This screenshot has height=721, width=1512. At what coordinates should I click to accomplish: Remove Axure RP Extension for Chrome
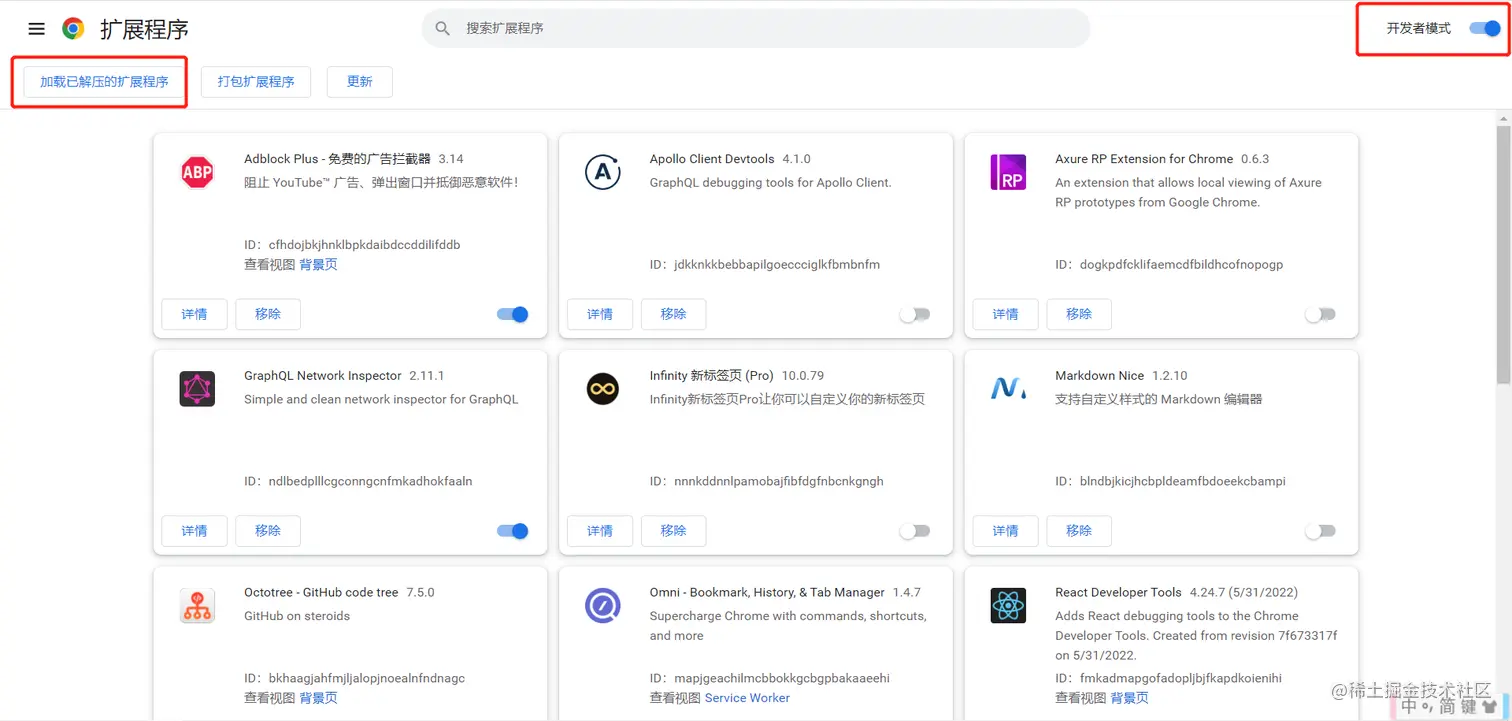pyautogui.click(x=1079, y=314)
